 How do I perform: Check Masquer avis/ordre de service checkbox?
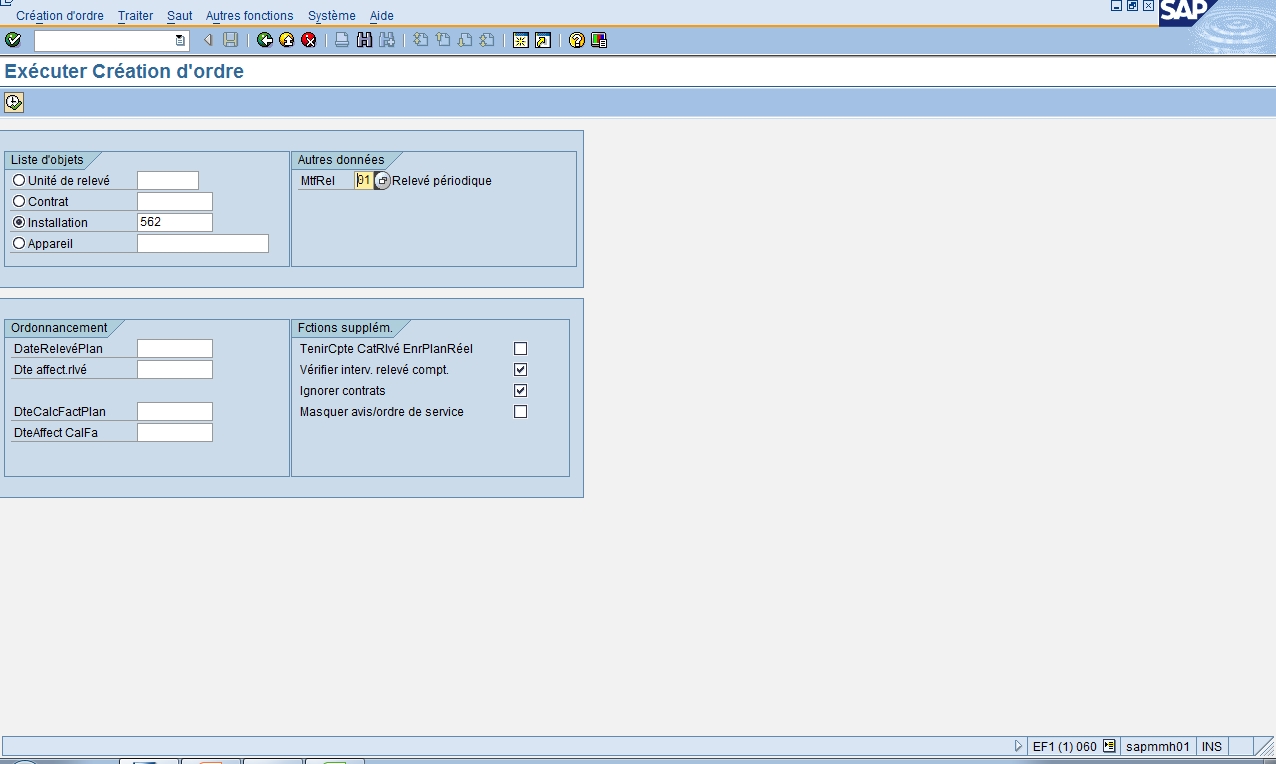click(x=520, y=412)
